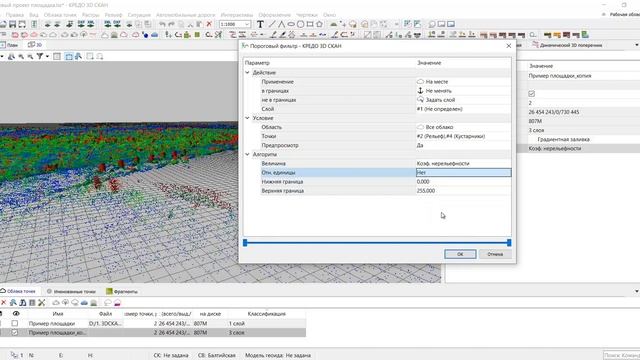Click the blue threshold range slider track

(x=377, y=242)
